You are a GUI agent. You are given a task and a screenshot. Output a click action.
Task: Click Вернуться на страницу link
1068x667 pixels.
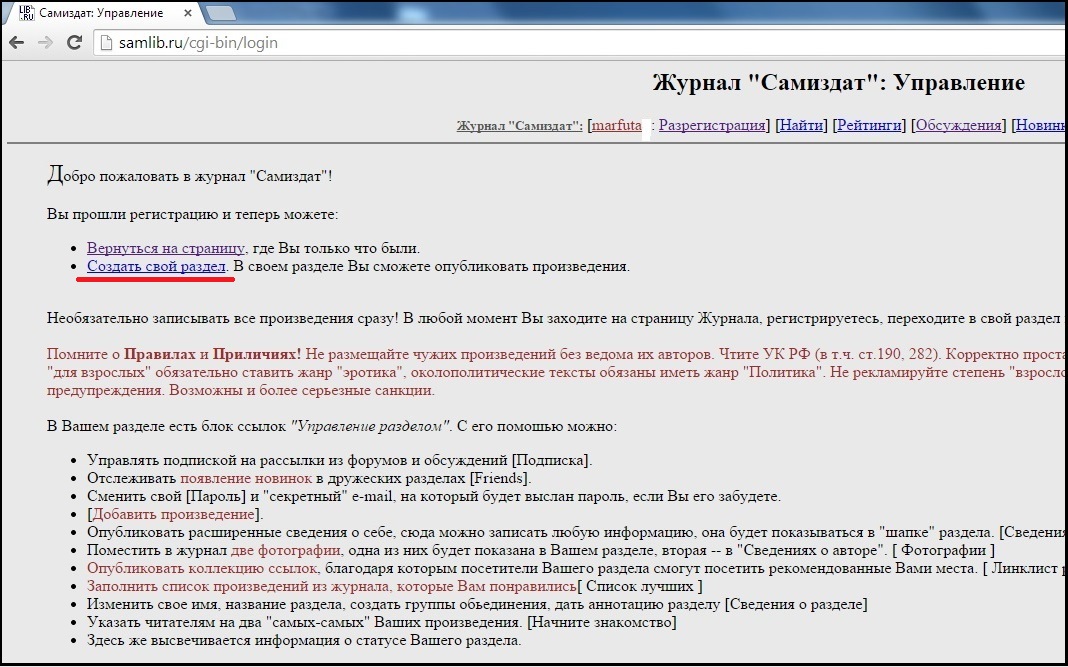[x=166, y=248]
